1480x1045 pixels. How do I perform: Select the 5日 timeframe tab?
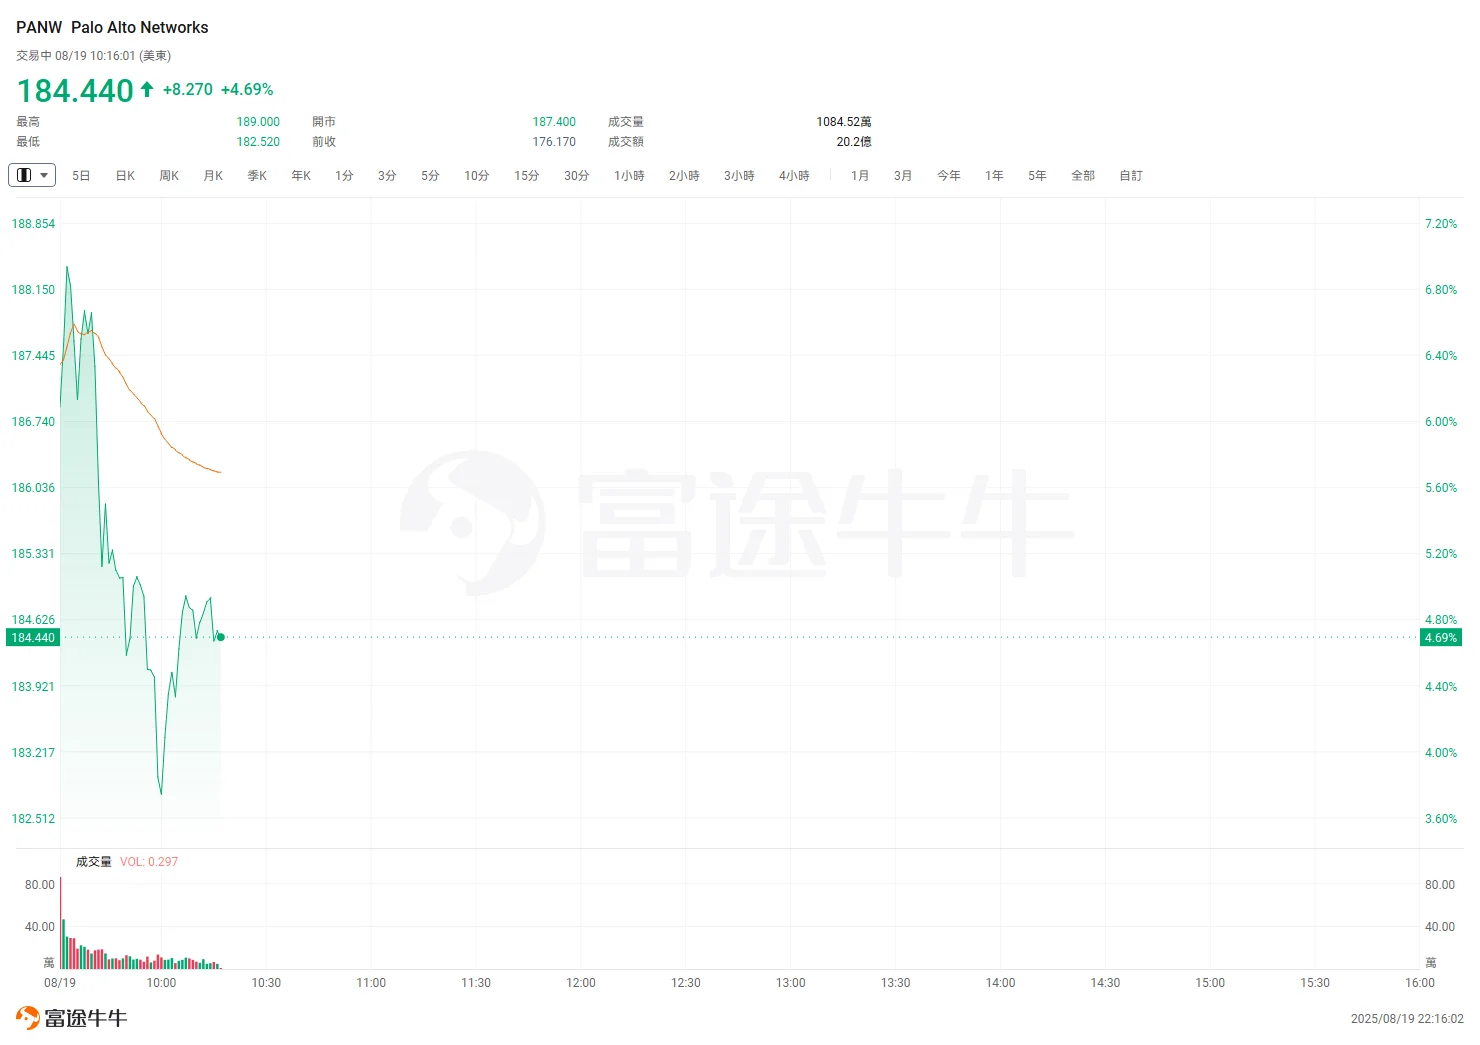[x=81, y=176]
